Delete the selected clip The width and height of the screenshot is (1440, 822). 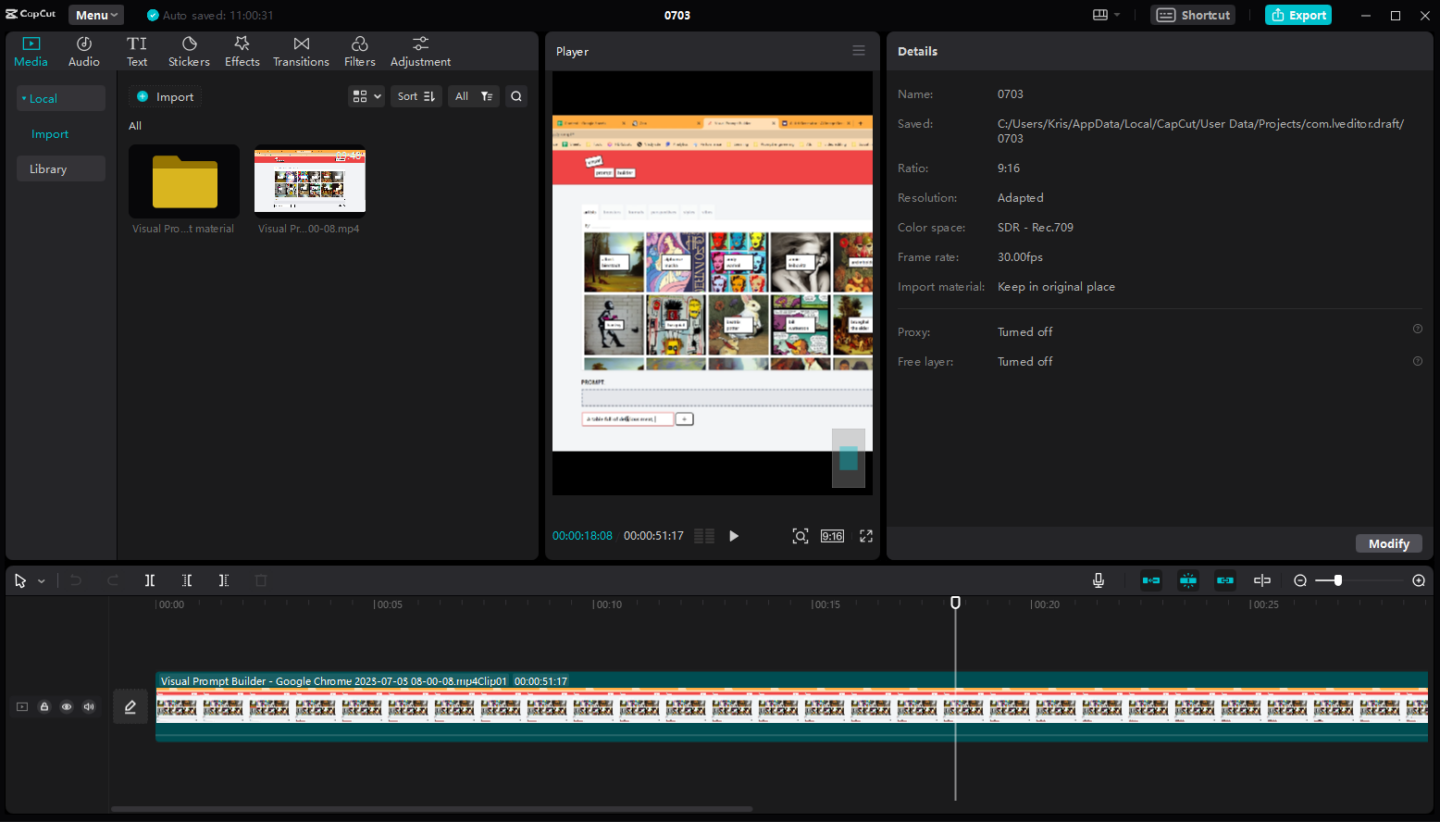click(x=261, y=580)
